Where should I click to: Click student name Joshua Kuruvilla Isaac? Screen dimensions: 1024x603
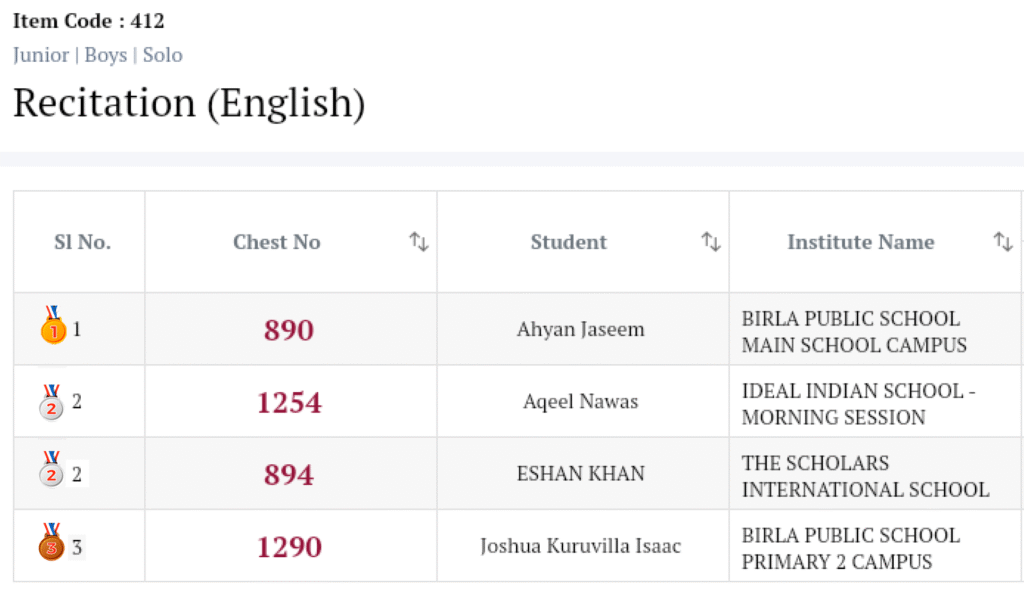(580, 546)
